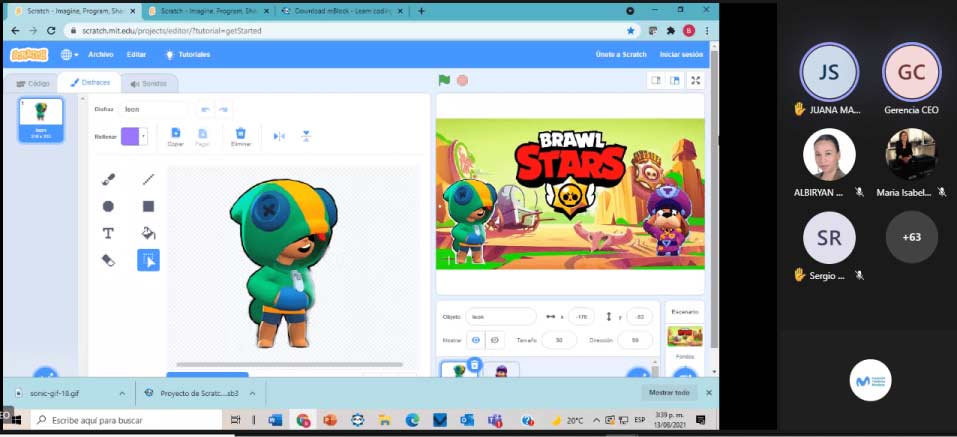Hide sprite using crossed-eye toggle

495,340
